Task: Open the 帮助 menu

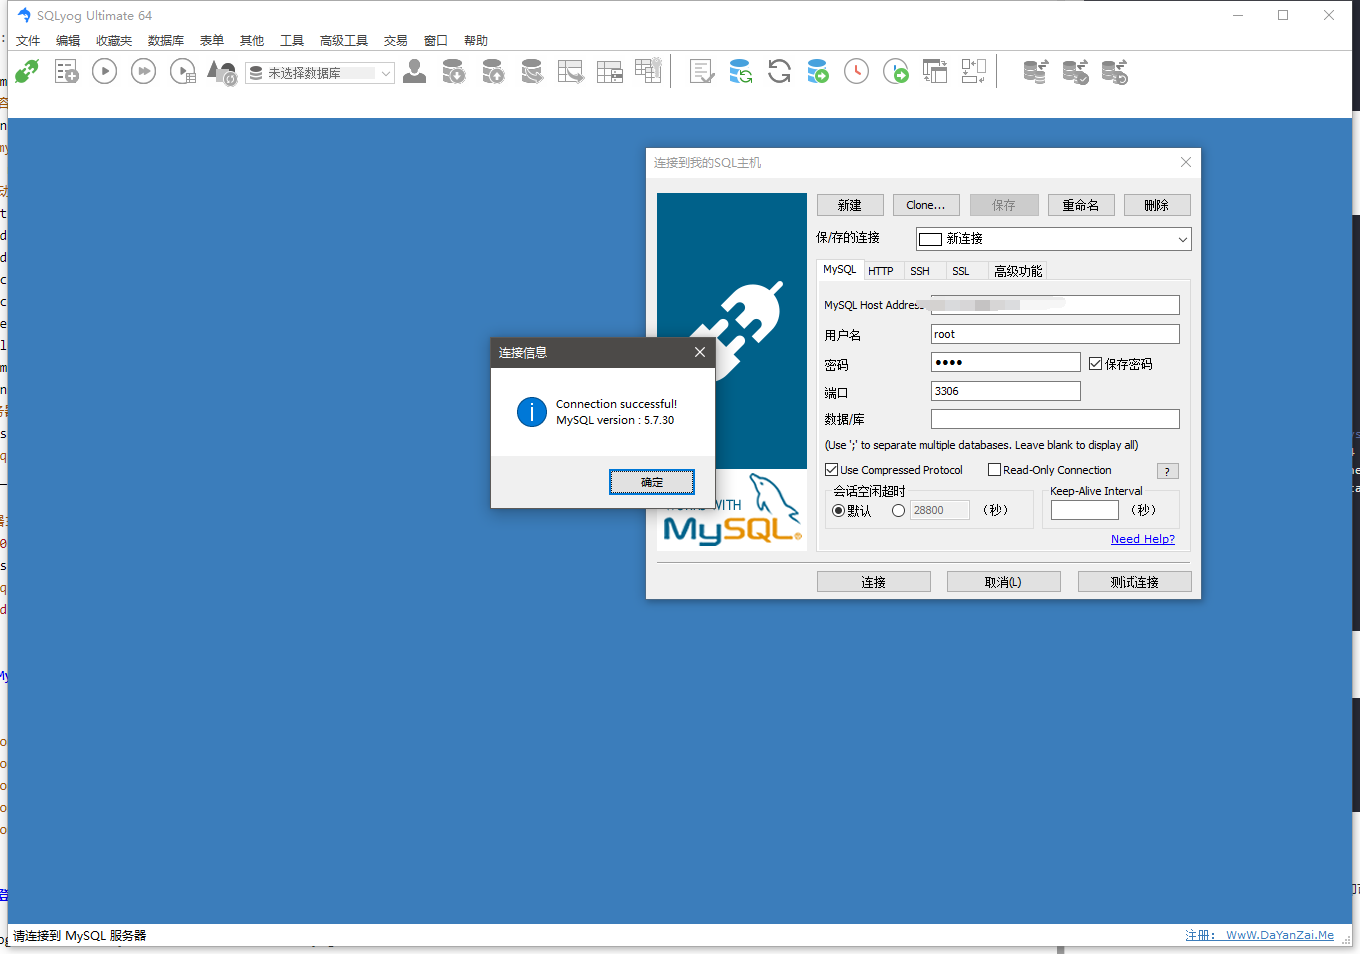Action: (476, 41)
